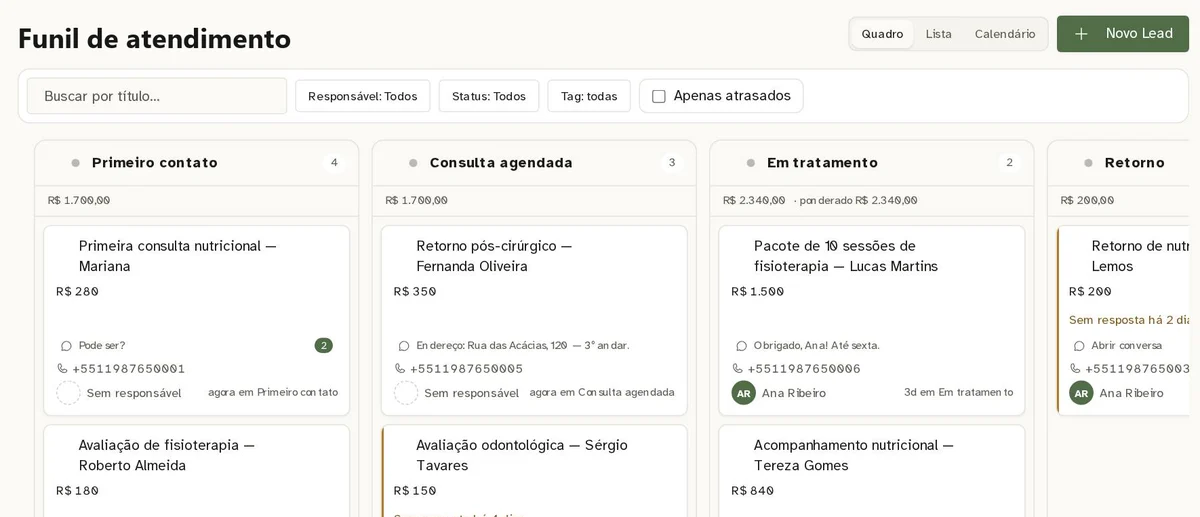Click the empty assignee avatar on Mariana's card
1200x517 pixels.
tap(68, 393)
